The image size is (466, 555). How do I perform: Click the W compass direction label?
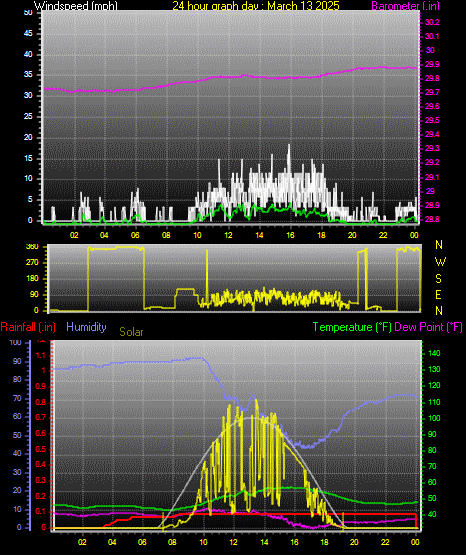pyautogui.click(x=440, y=262)
